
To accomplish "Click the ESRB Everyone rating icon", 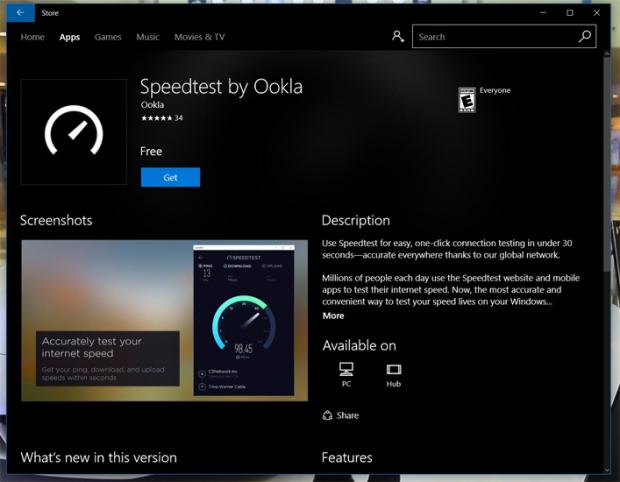I will pyautogui.click(x=466, y=98).
